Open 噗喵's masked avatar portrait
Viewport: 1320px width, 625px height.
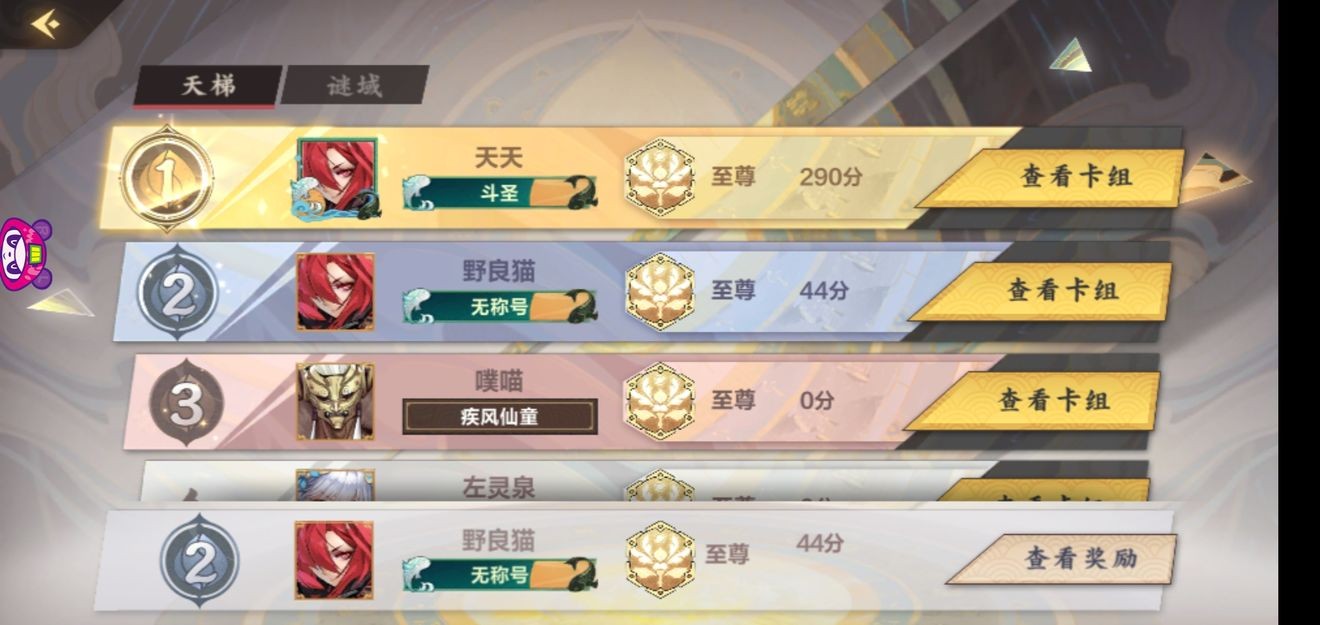(335, 397)
